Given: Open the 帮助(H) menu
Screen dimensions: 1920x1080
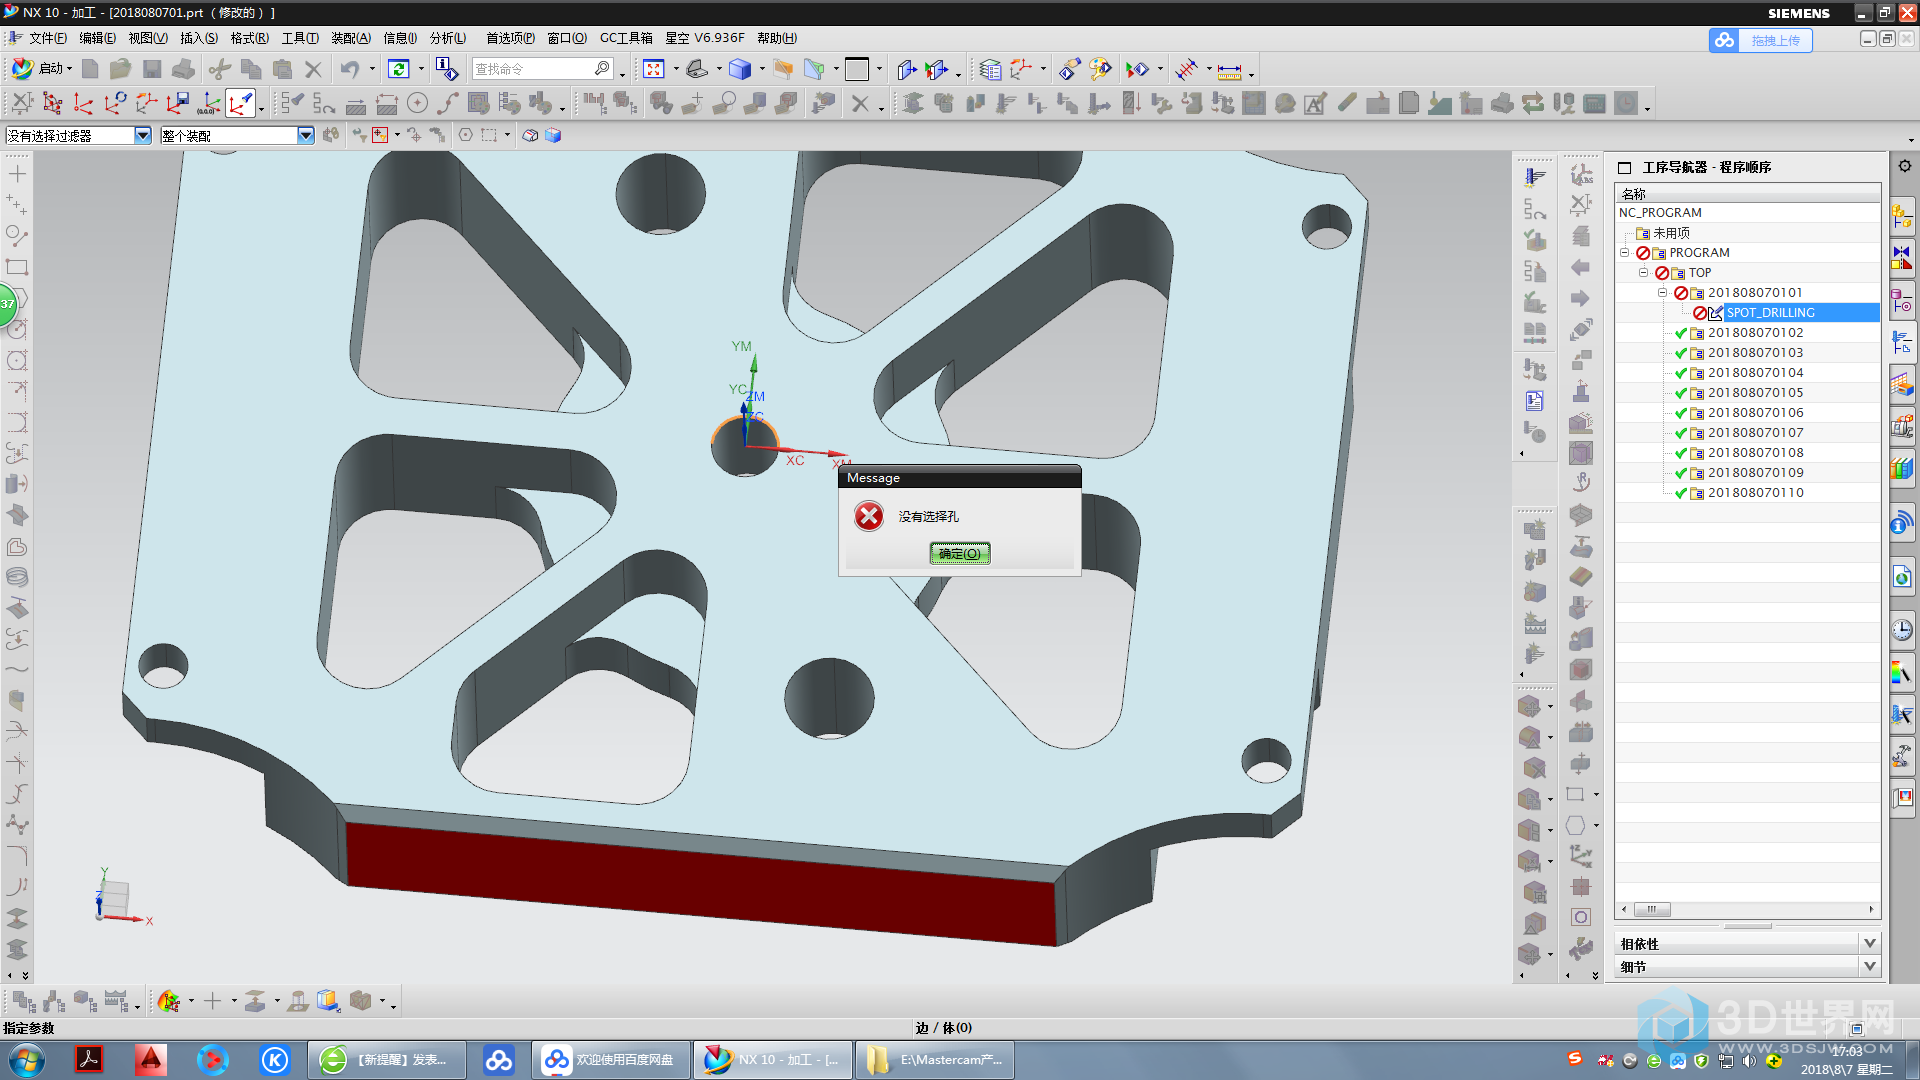Looking at the screenshot, I should click(x=777, y=38).
